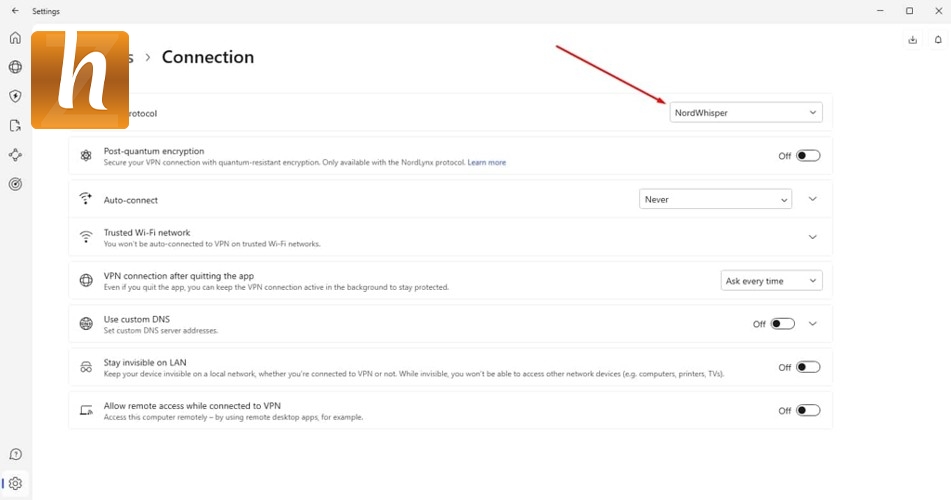This screenshot has width=951, height=500.
Task: Click the help question mark icon
Action: pyautogui.click(x=15, y=455)
